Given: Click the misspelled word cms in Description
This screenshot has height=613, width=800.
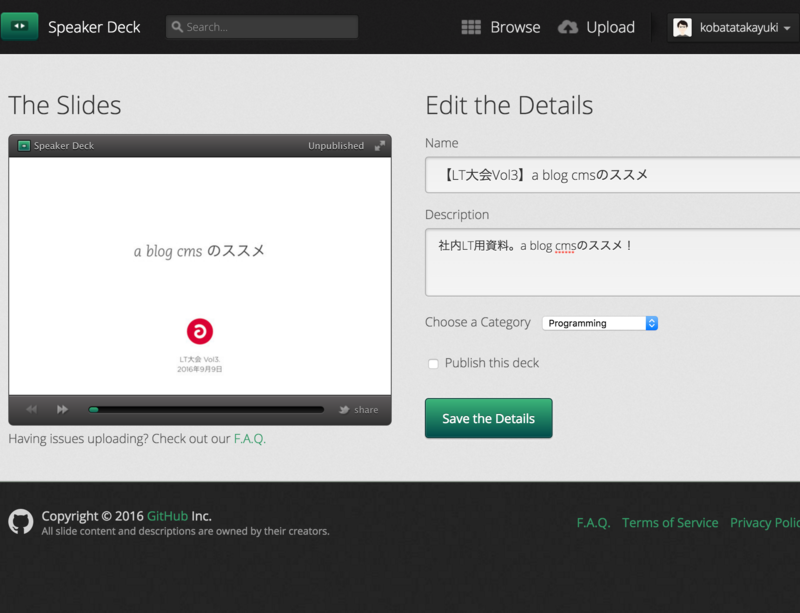Looking at the screenshot, I should [565, 246].
